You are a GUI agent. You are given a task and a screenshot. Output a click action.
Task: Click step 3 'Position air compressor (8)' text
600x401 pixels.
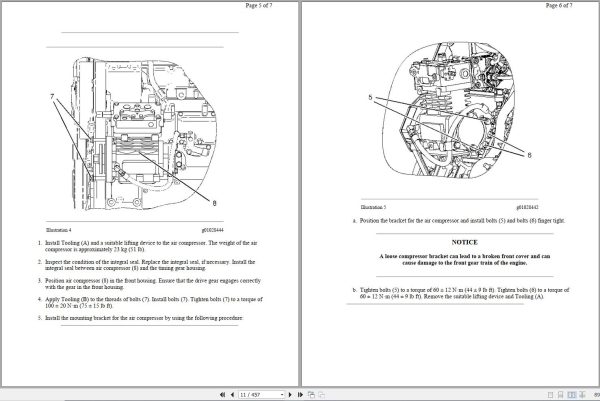click(x=153, y=284)
